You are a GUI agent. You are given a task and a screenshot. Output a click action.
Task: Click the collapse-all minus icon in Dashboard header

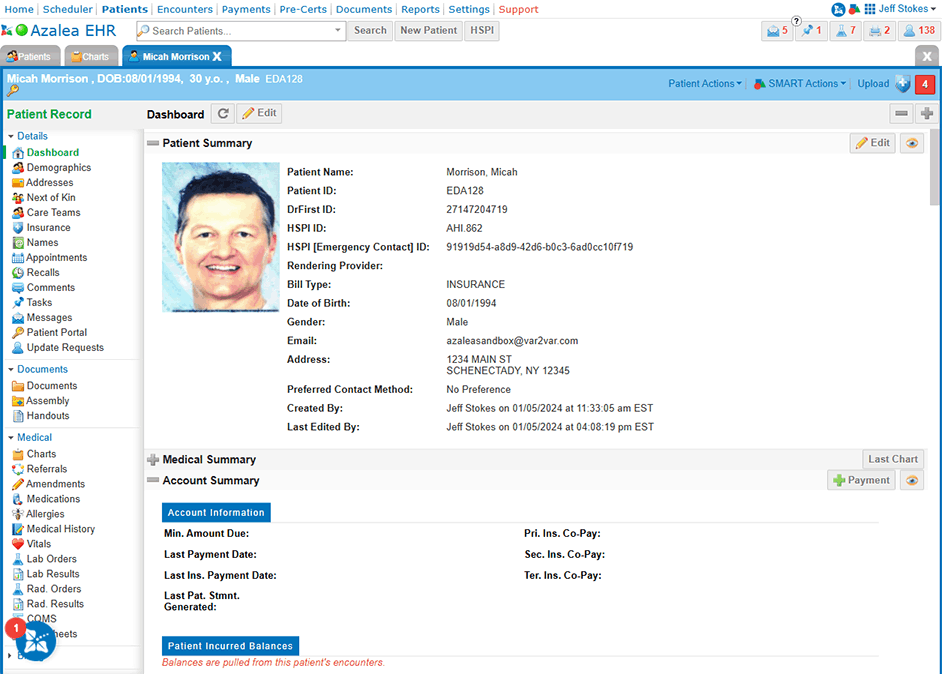coord(902,114)
